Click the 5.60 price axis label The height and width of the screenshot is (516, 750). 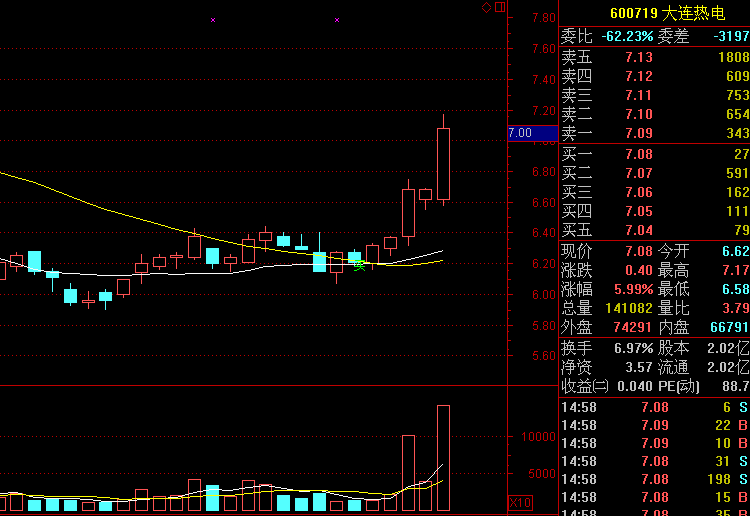pyautogui.click(x=544, y=356)
